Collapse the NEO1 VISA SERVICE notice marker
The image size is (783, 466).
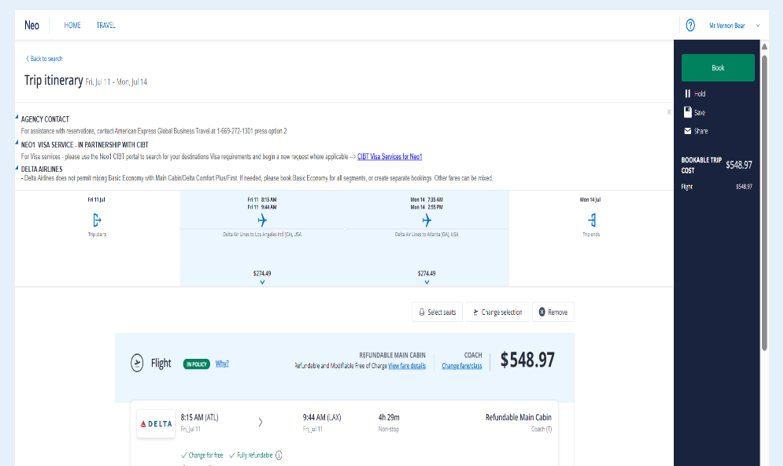pyautogui.click(x=17, y=142)
